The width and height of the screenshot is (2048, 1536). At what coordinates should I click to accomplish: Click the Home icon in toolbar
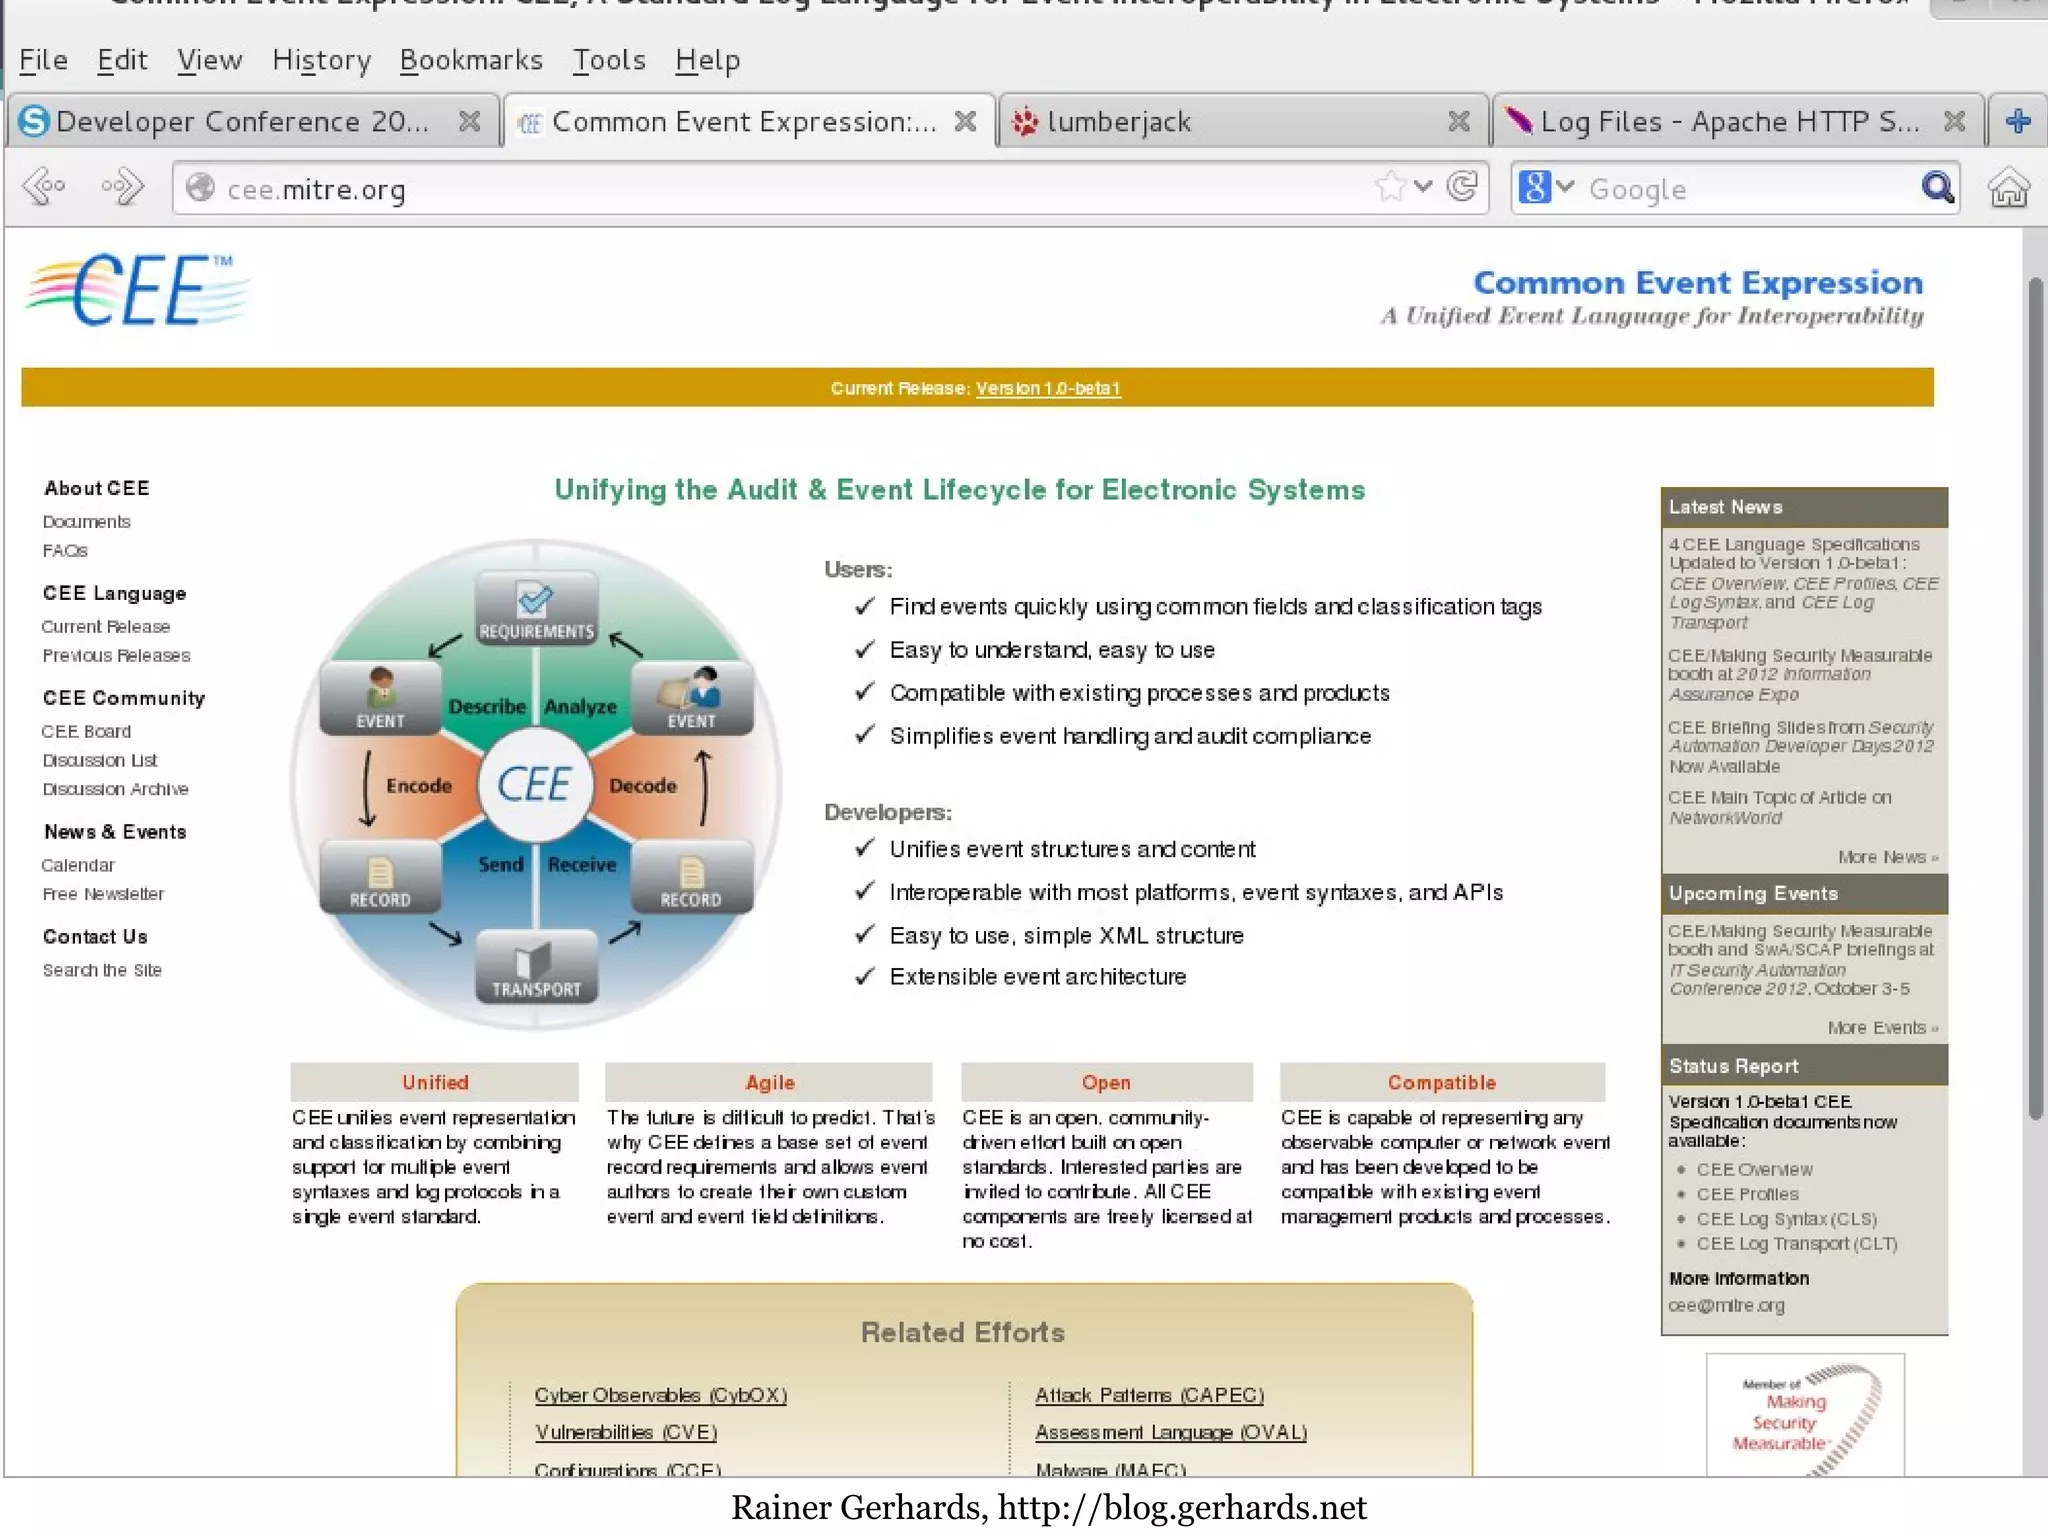coord(2008,188)
